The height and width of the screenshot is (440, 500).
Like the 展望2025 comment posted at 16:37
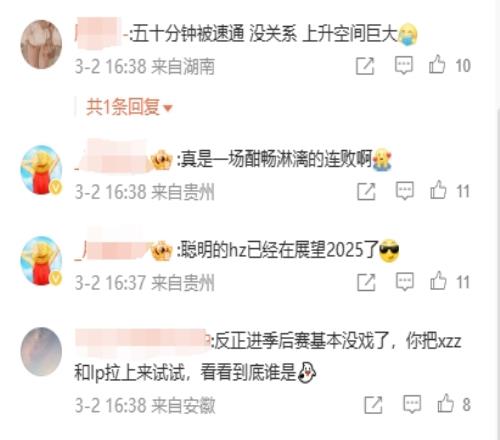(x=438, y=281)
